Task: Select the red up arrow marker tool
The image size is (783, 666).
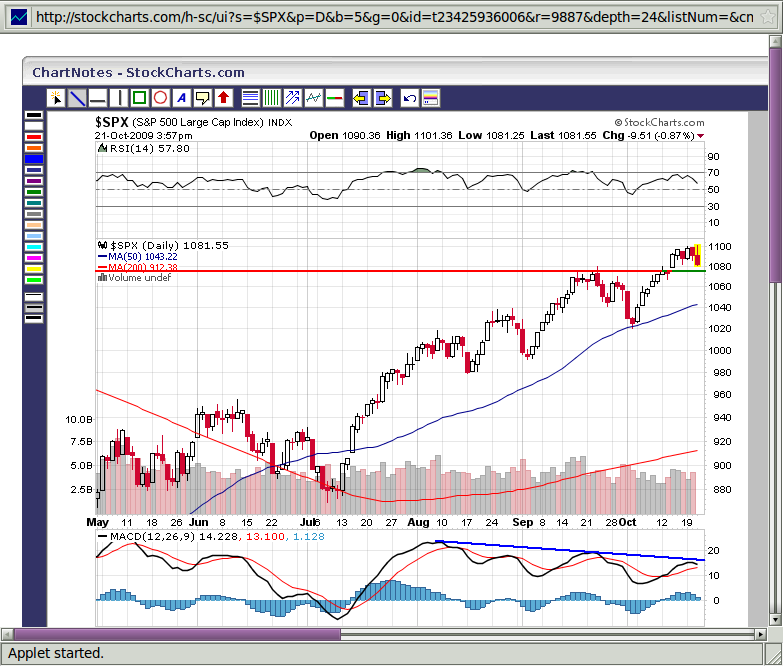Action: (x=224, y=98)
